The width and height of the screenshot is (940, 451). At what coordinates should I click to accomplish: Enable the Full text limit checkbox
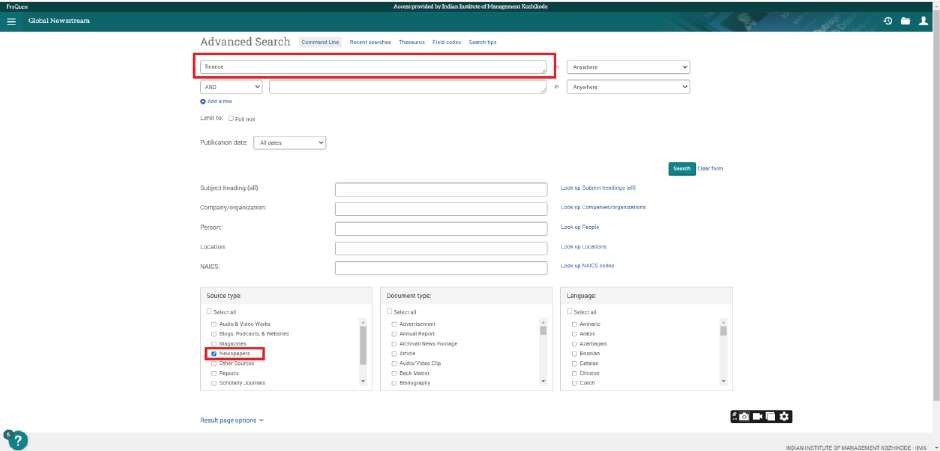pyautogui.click(x=231, y=118)
